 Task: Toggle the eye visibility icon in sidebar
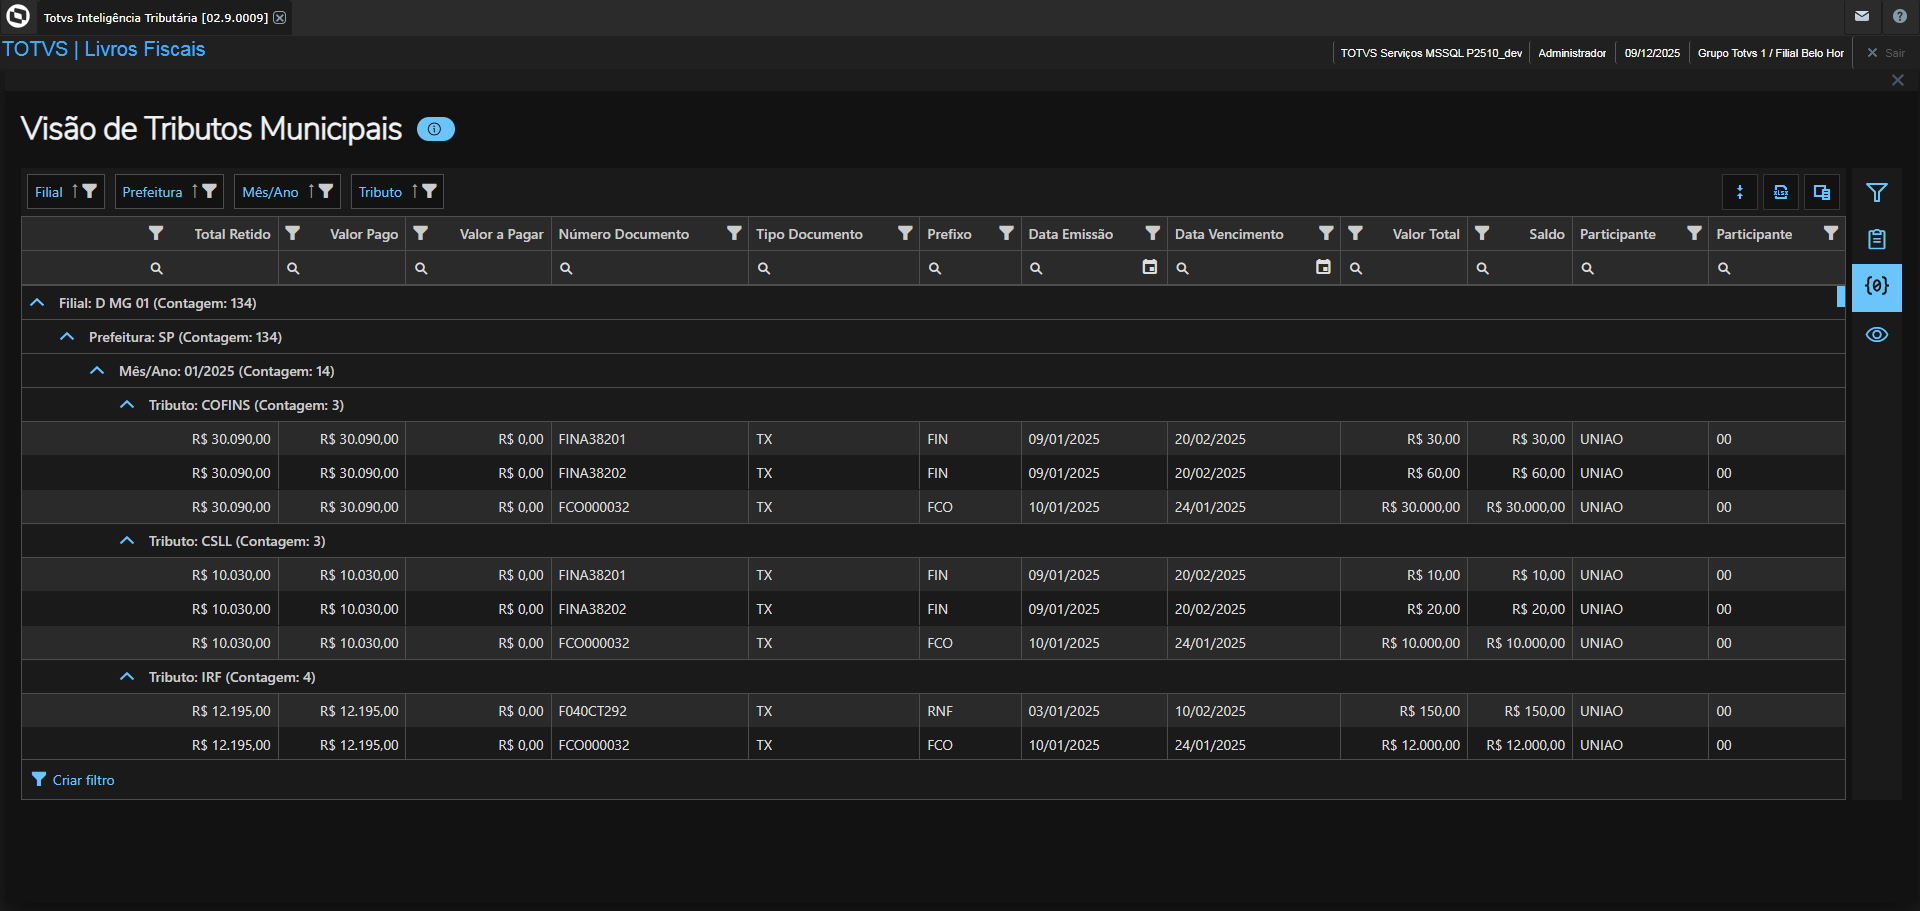1877,335
